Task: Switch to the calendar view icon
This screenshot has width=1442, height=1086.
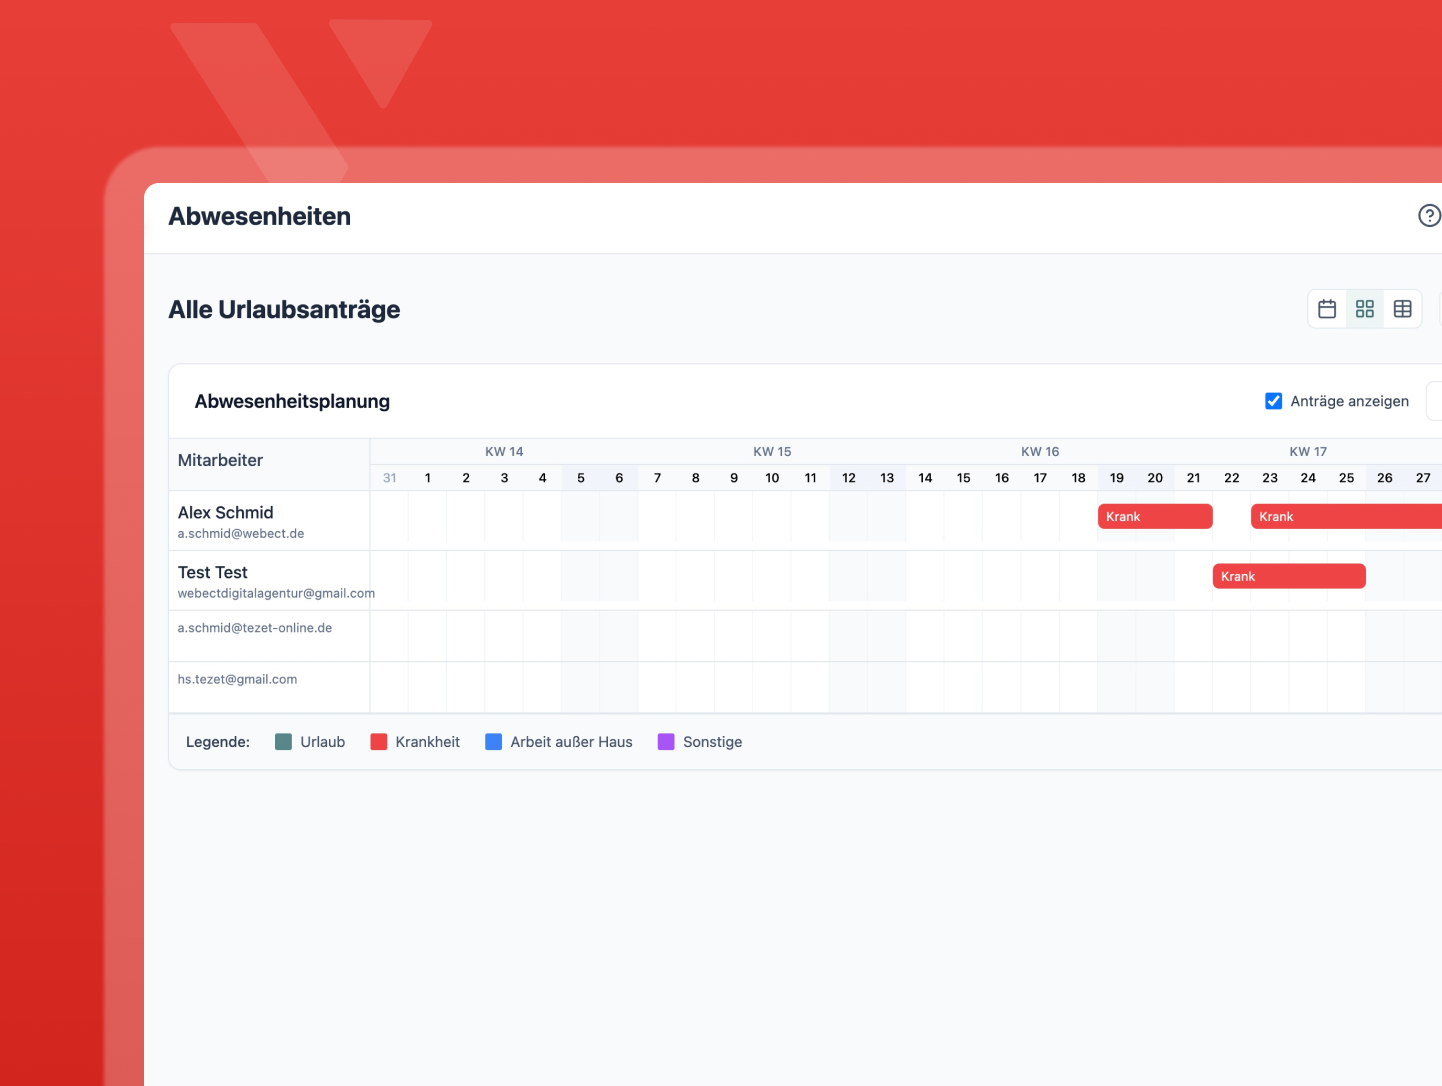Action: [1327, 308]
